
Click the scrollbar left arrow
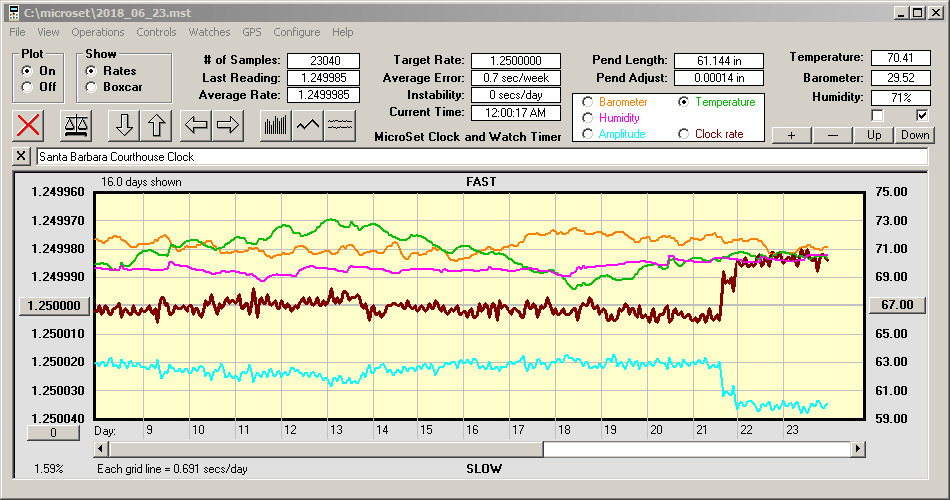pos(102,449)
